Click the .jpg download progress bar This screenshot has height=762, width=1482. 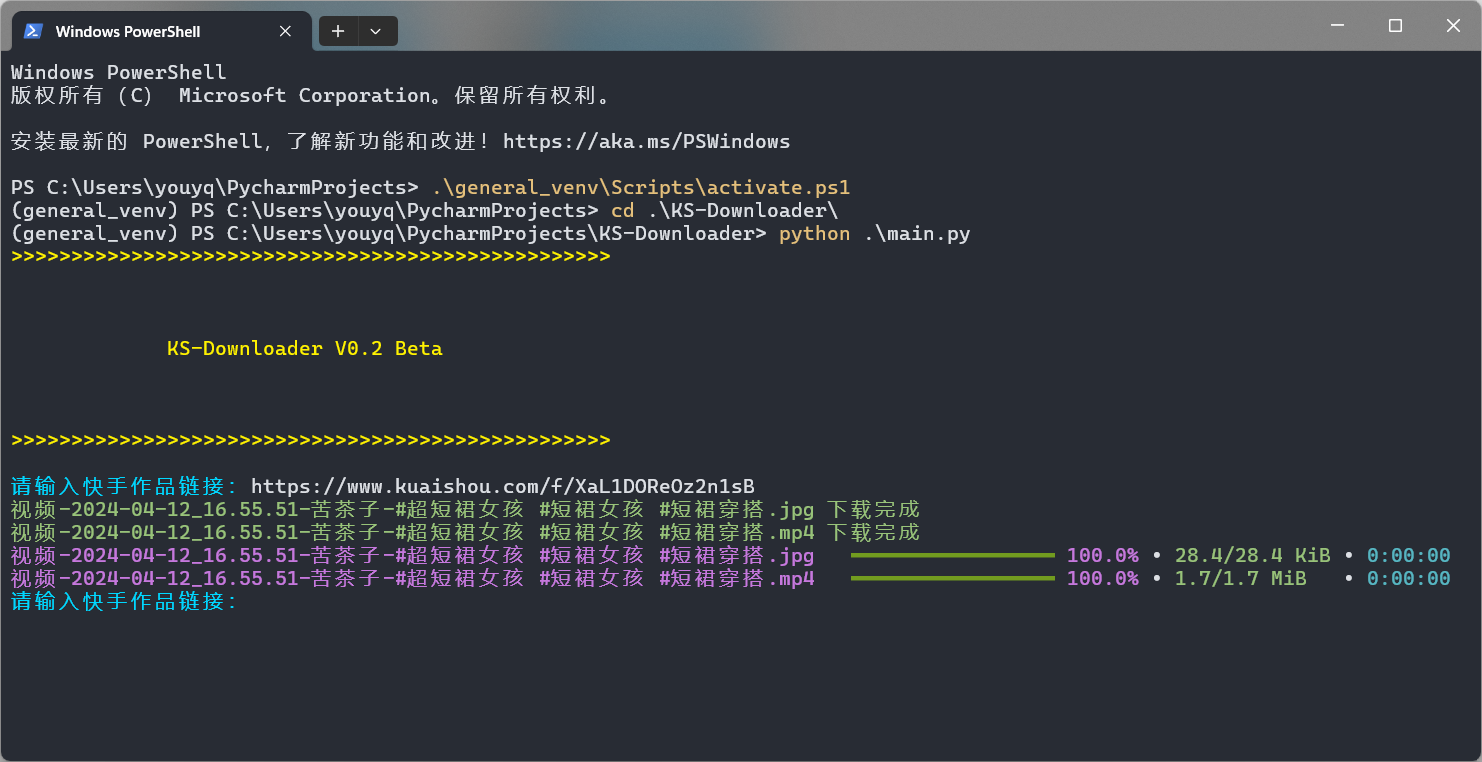tap(952, 555)
